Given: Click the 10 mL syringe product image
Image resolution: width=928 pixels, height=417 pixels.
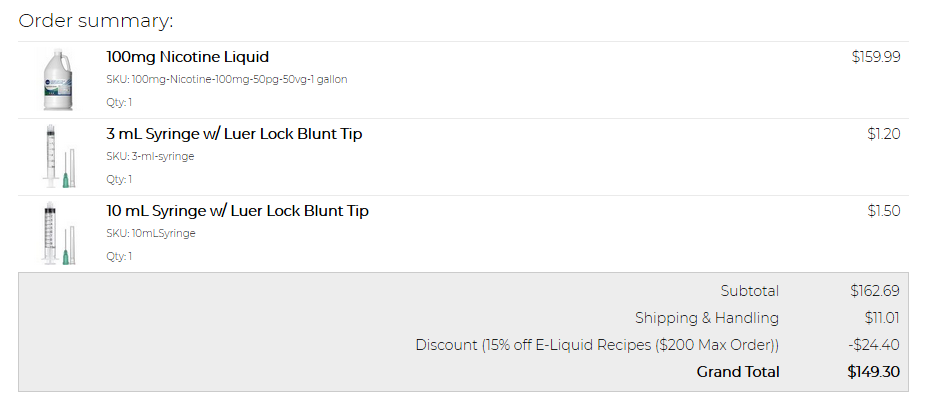Looking at the screenshot, I should [57, 233].
